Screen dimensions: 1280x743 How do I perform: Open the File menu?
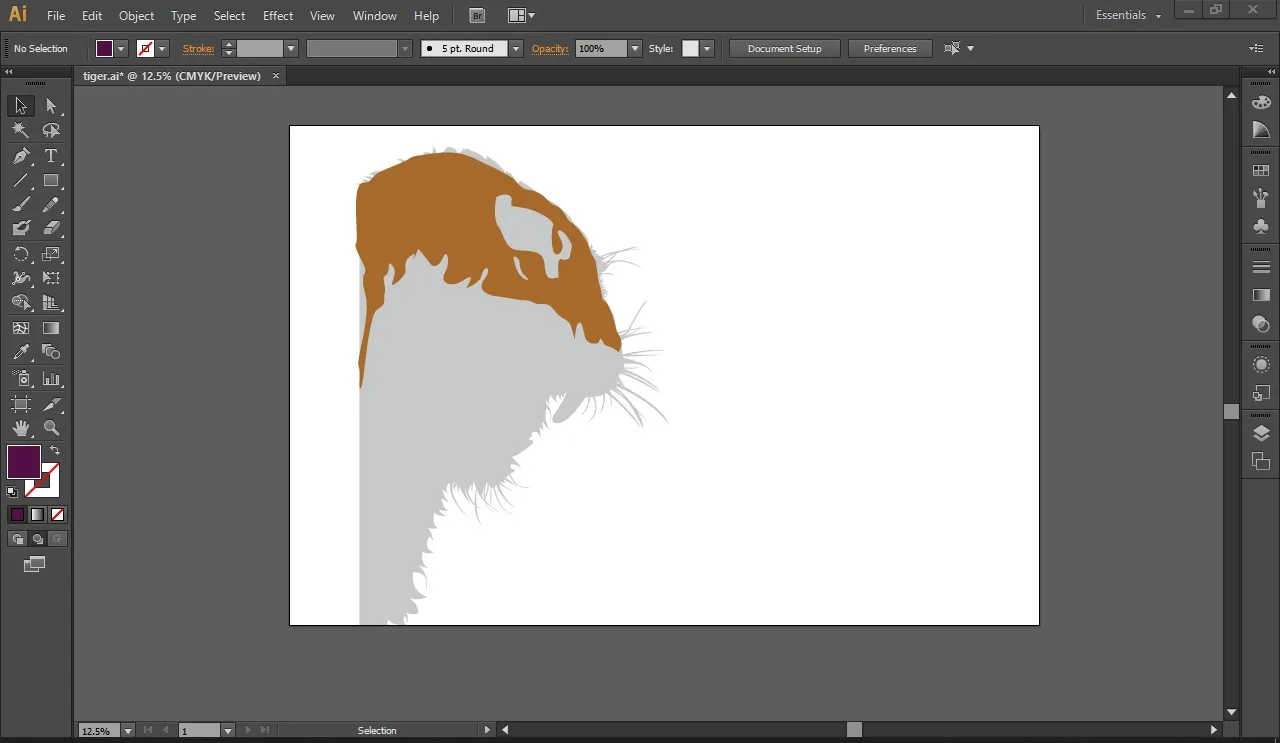56,16
